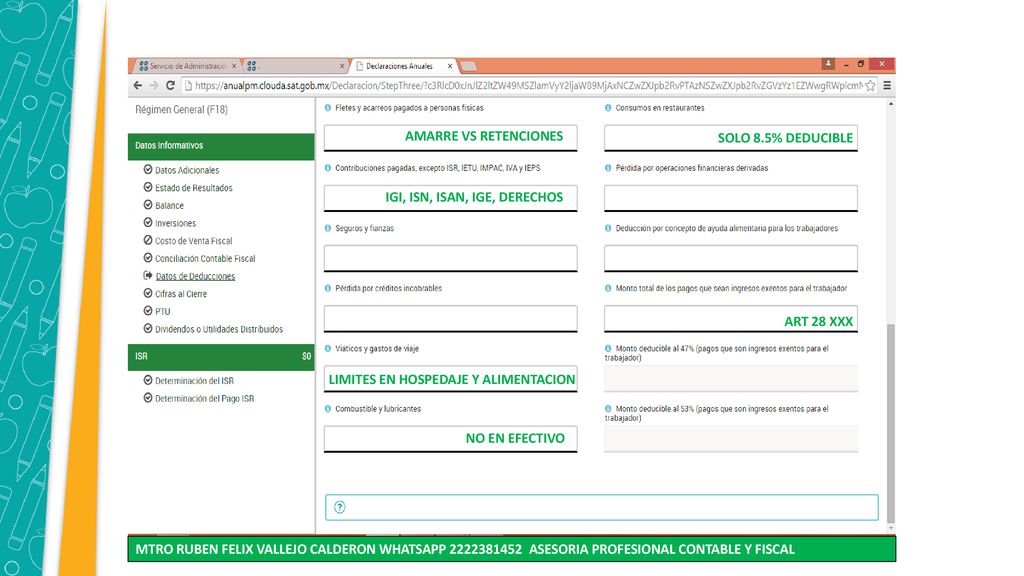Click the ingresos exentos total field
1024x576 pixels.
[731, 319]
